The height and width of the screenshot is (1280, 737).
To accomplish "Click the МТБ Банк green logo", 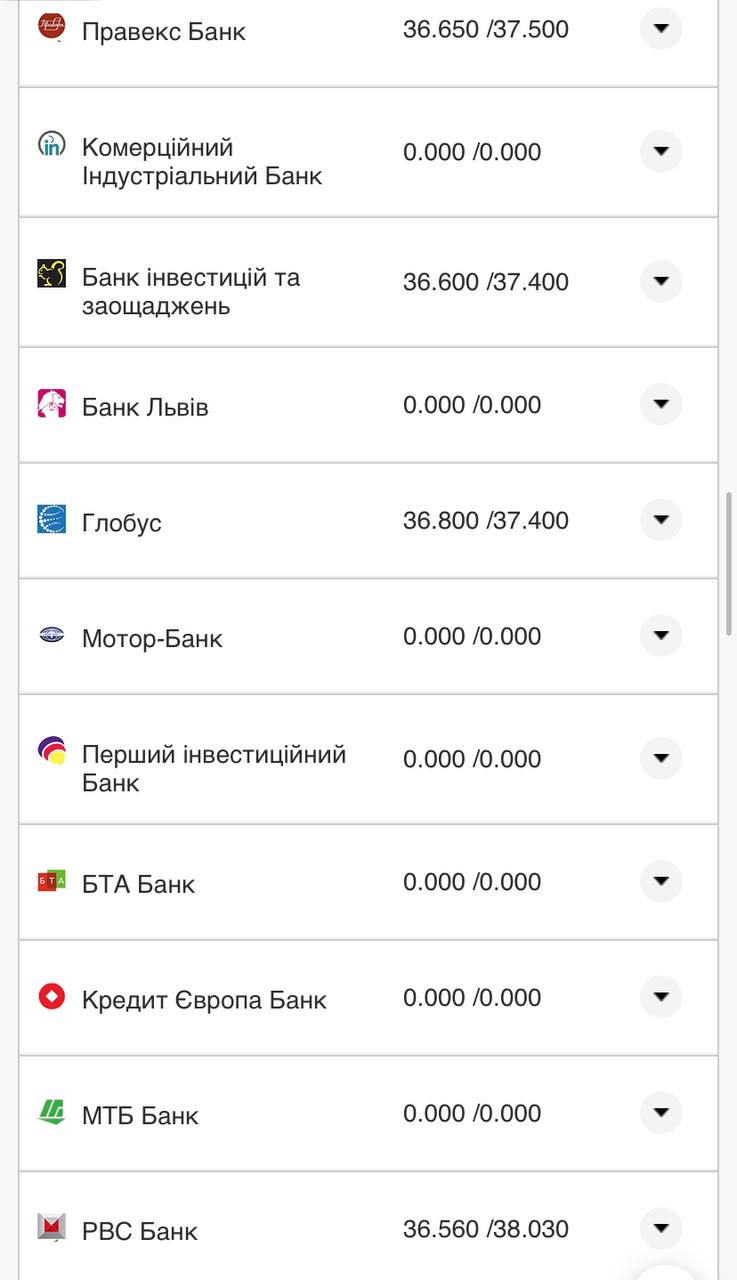I will (51, 1112).
